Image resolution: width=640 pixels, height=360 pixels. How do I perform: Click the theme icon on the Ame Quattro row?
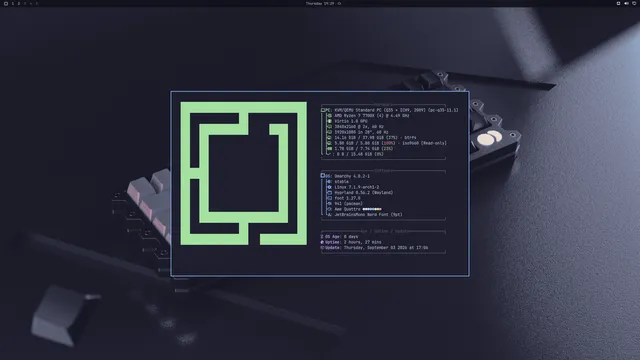click(329, 209)
